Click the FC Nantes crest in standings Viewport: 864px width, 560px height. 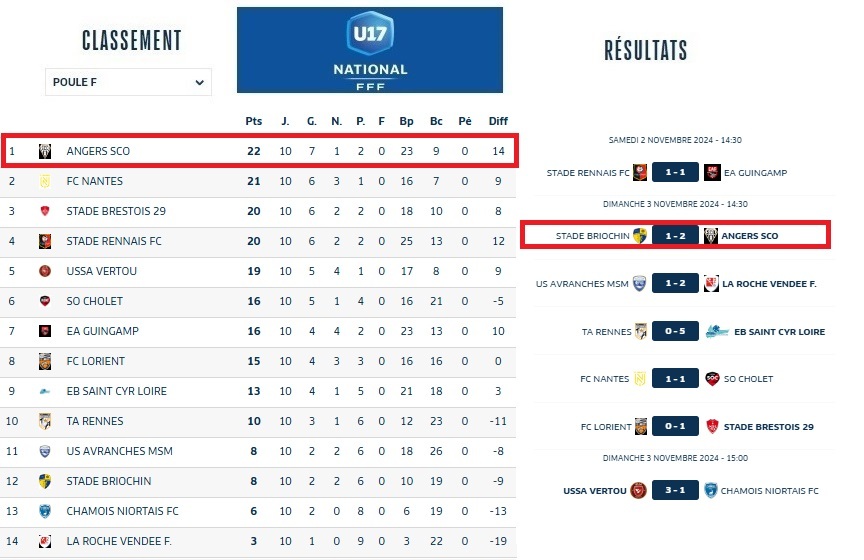pos(45,181)
